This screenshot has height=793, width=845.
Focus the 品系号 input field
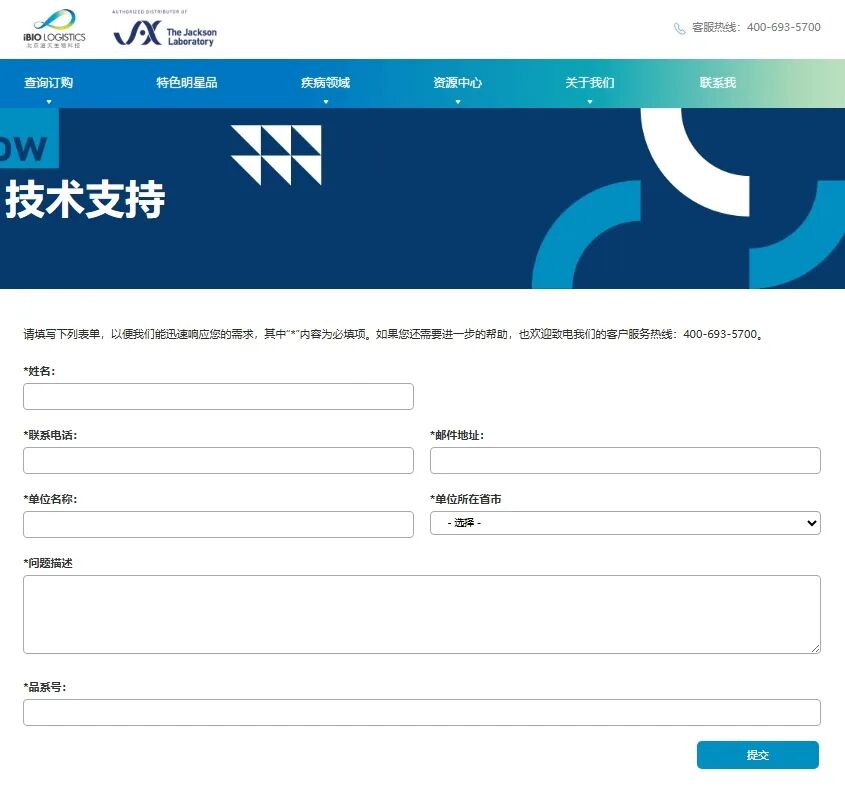pos(421,712)
